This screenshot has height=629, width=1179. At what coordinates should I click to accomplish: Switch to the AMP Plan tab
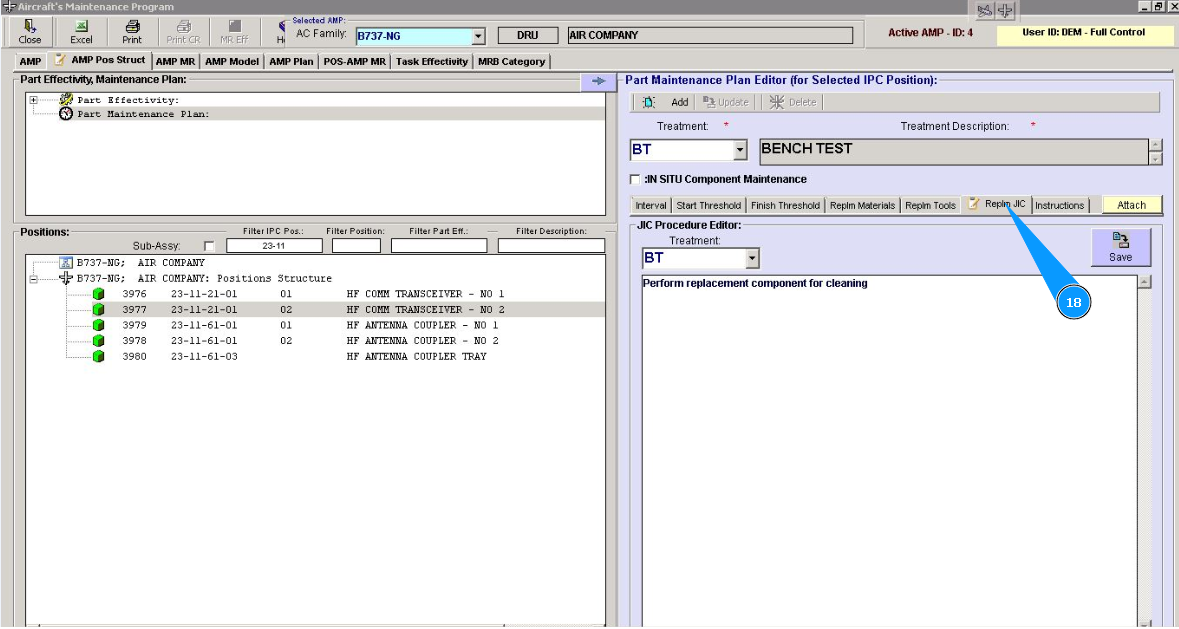(x=291, y=61)
